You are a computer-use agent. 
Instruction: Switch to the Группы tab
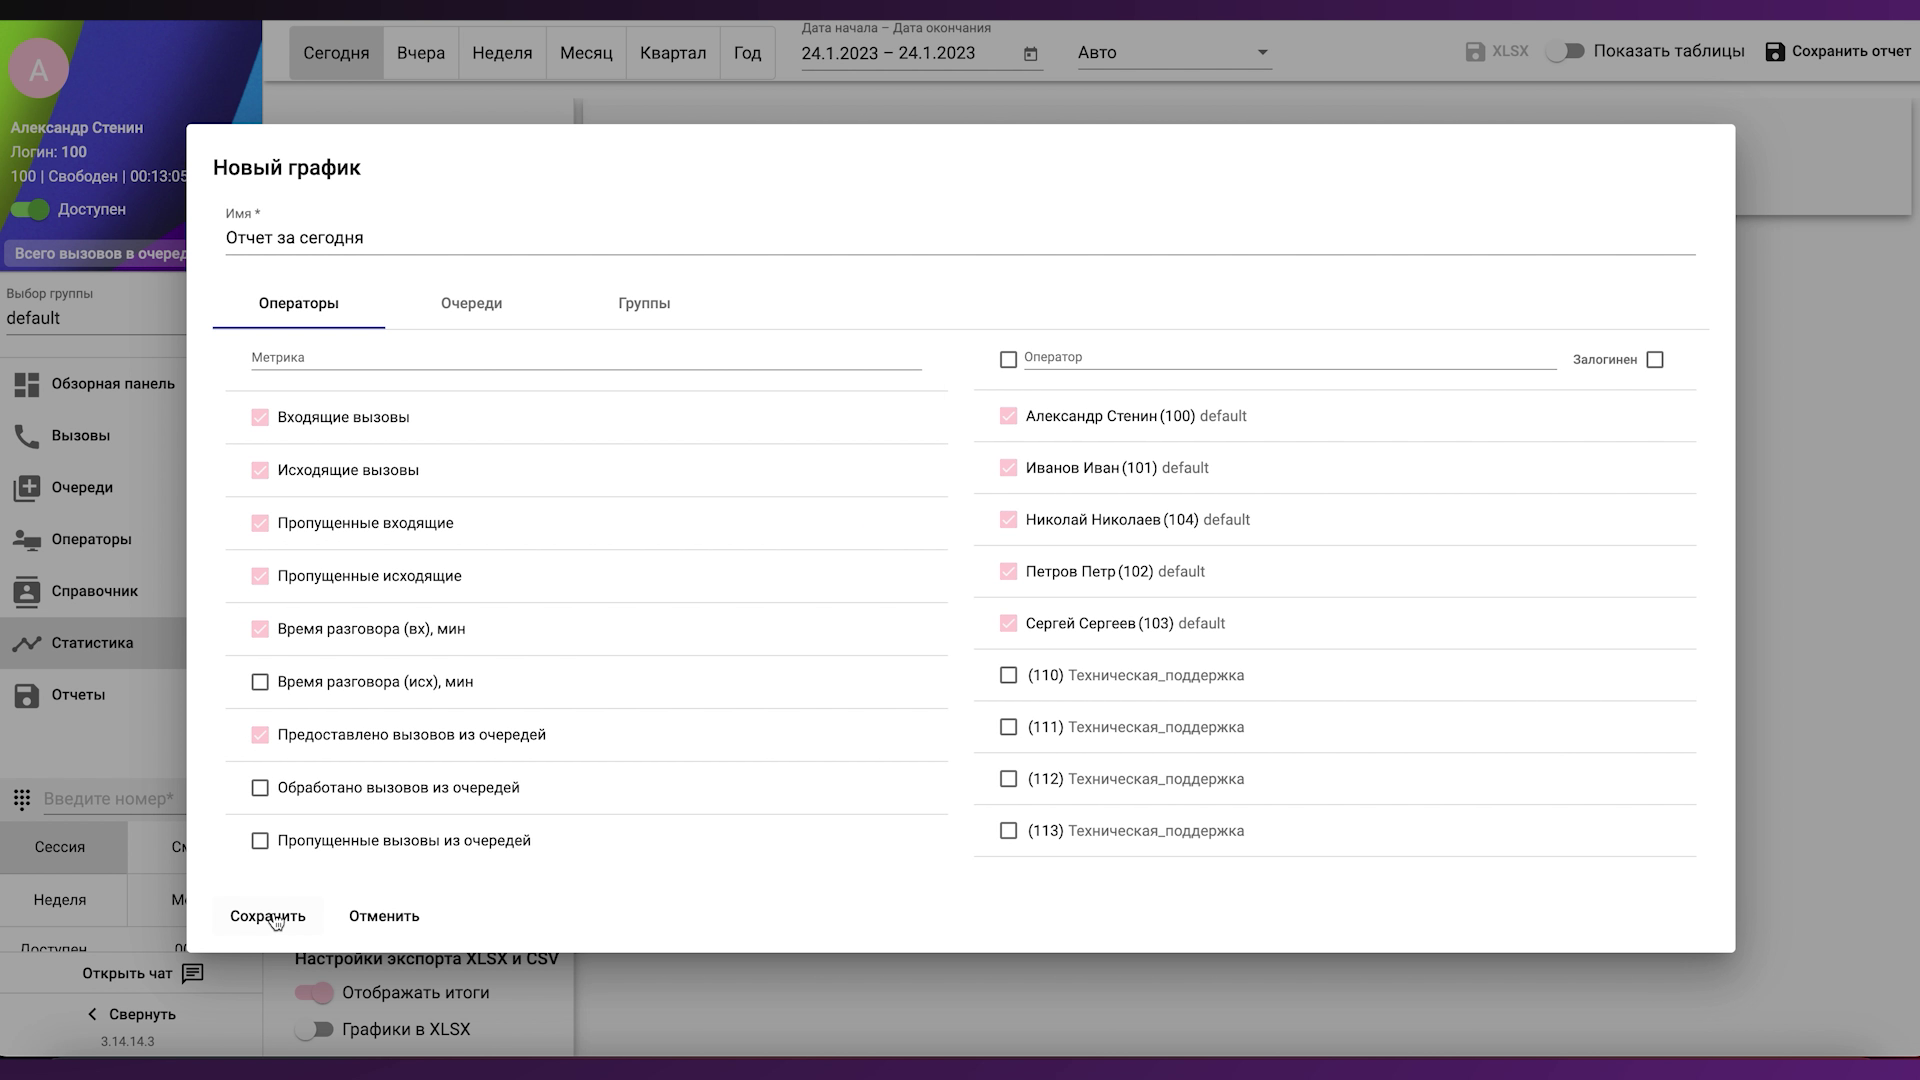click(x=644, y=303)
